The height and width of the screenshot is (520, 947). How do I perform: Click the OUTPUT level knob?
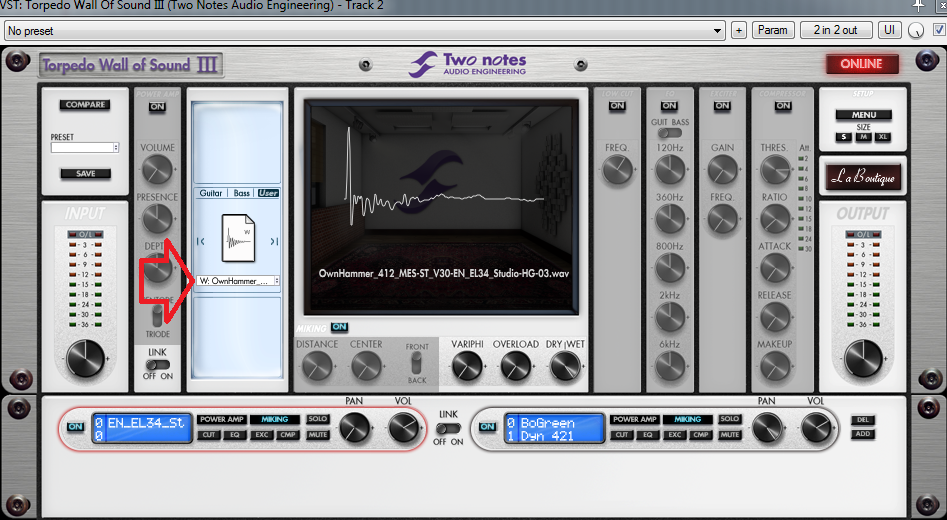tap(862, 359)
